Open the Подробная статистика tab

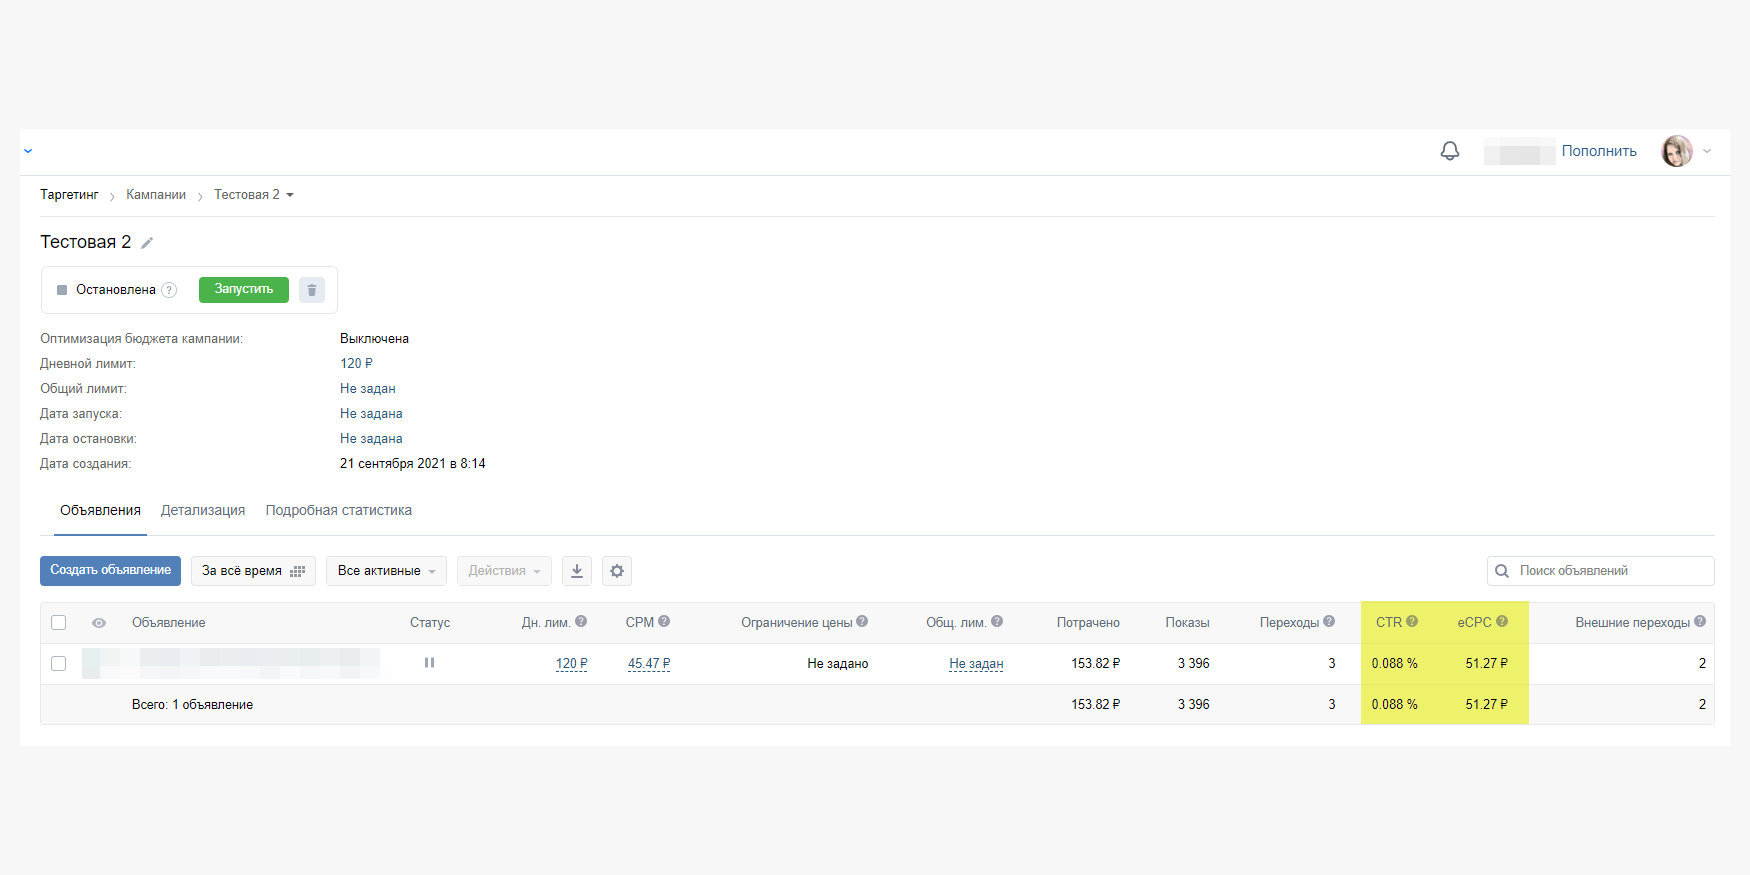coord(338,511)
